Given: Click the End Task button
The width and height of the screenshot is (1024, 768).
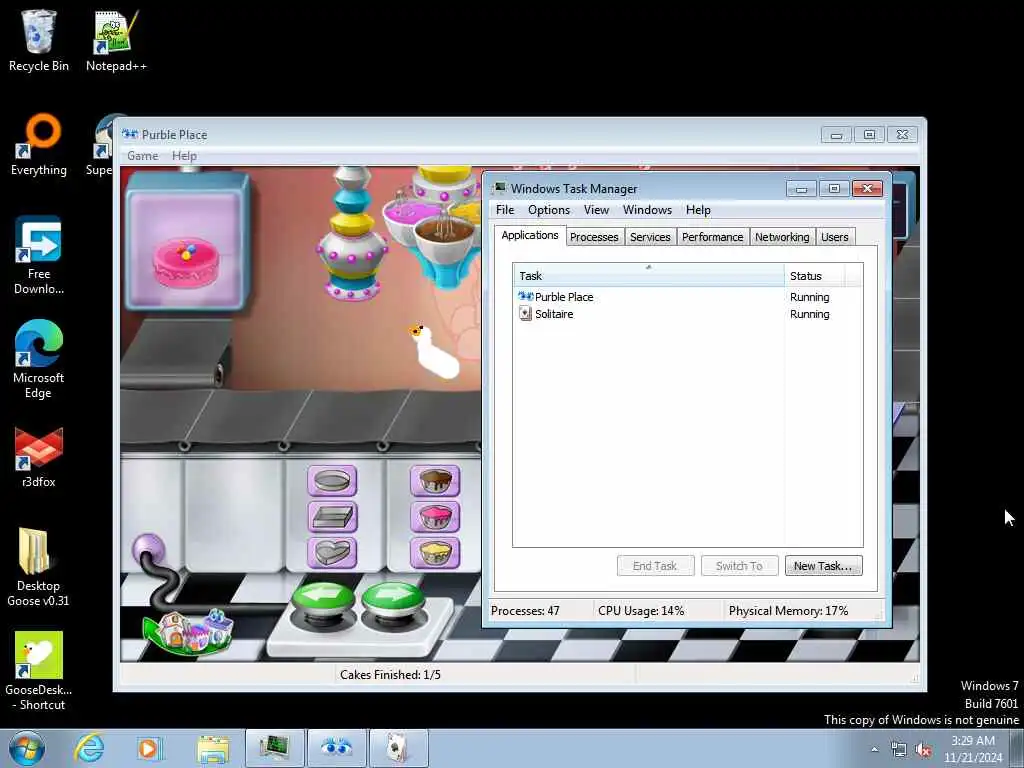Looking at the screenshot, I should [655, 566].
